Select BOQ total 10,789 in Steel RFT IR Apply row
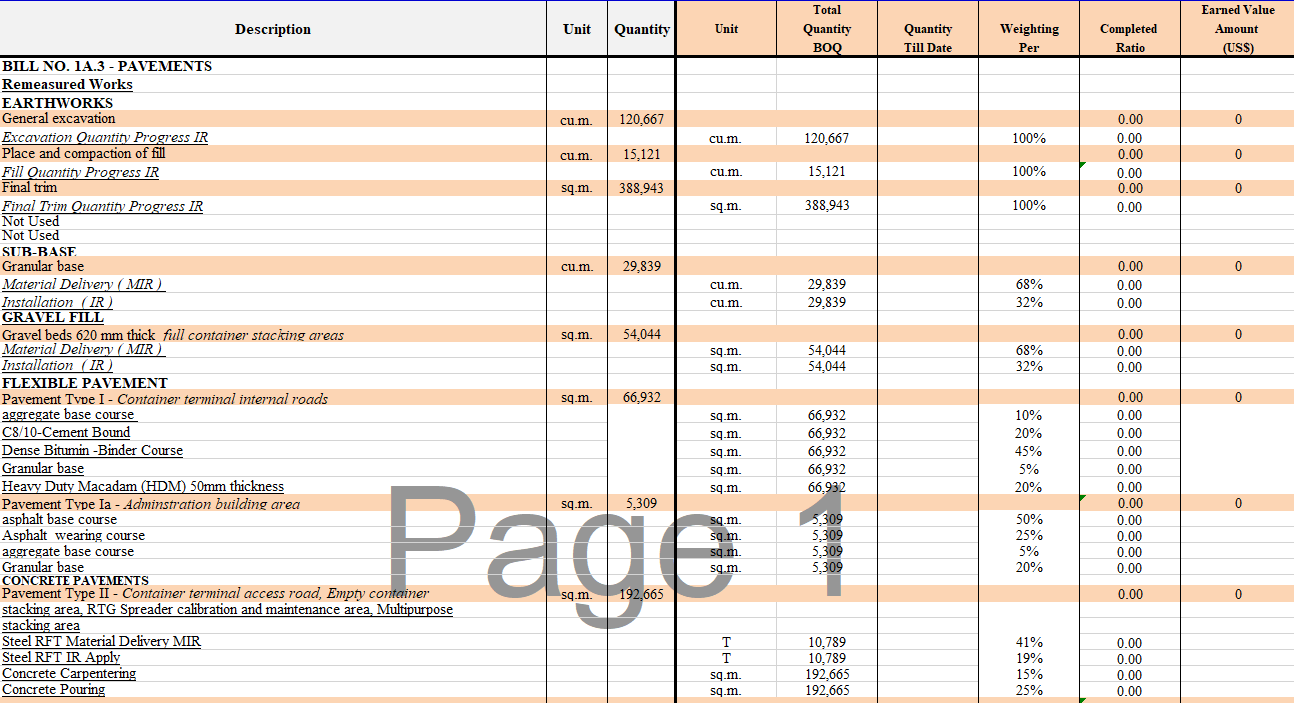This screenshot has width=1294, height=703. tap(827, 658)
